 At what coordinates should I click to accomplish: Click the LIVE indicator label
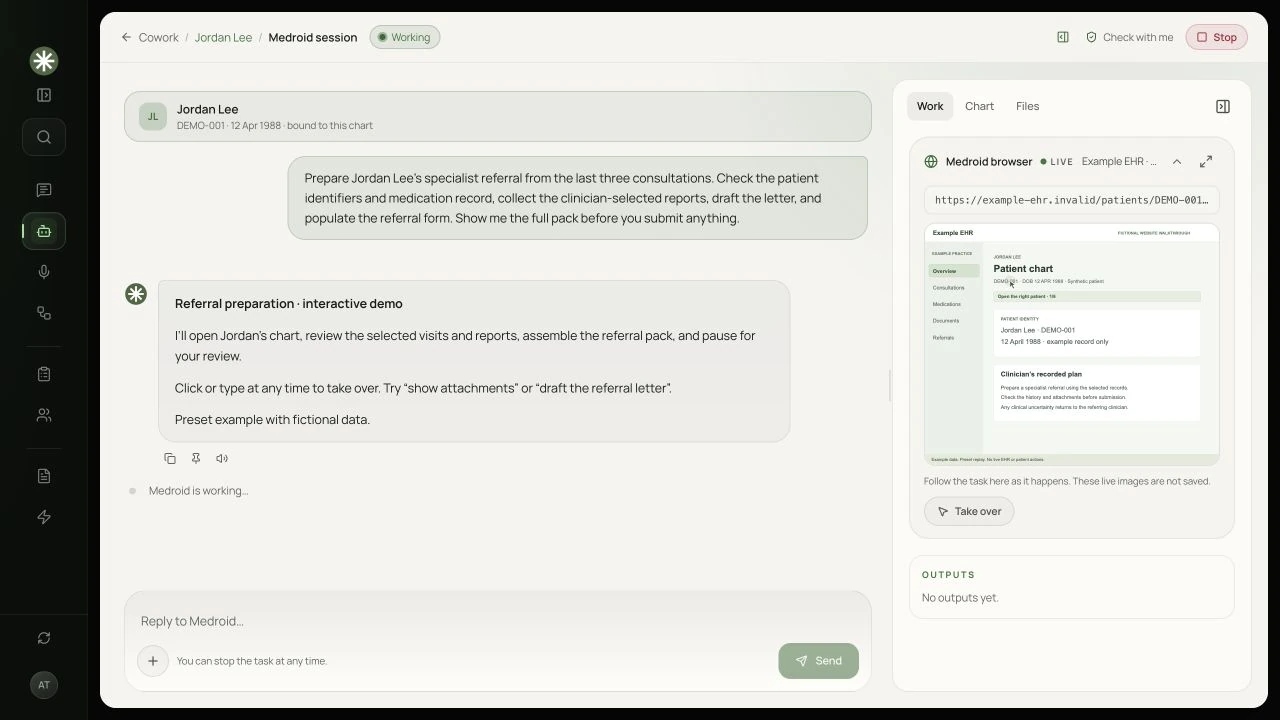1057,161
